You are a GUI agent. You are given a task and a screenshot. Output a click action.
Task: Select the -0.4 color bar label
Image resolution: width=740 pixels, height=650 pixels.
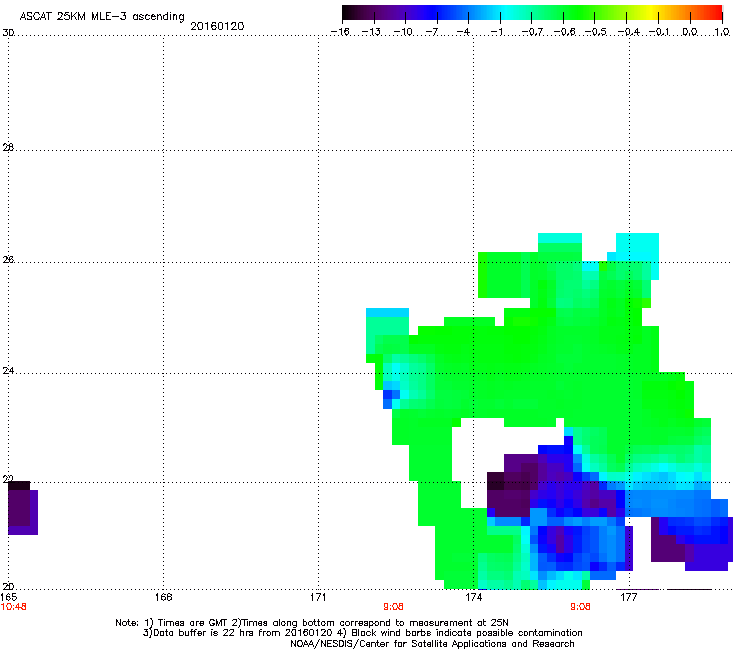[x=629, y=32]
